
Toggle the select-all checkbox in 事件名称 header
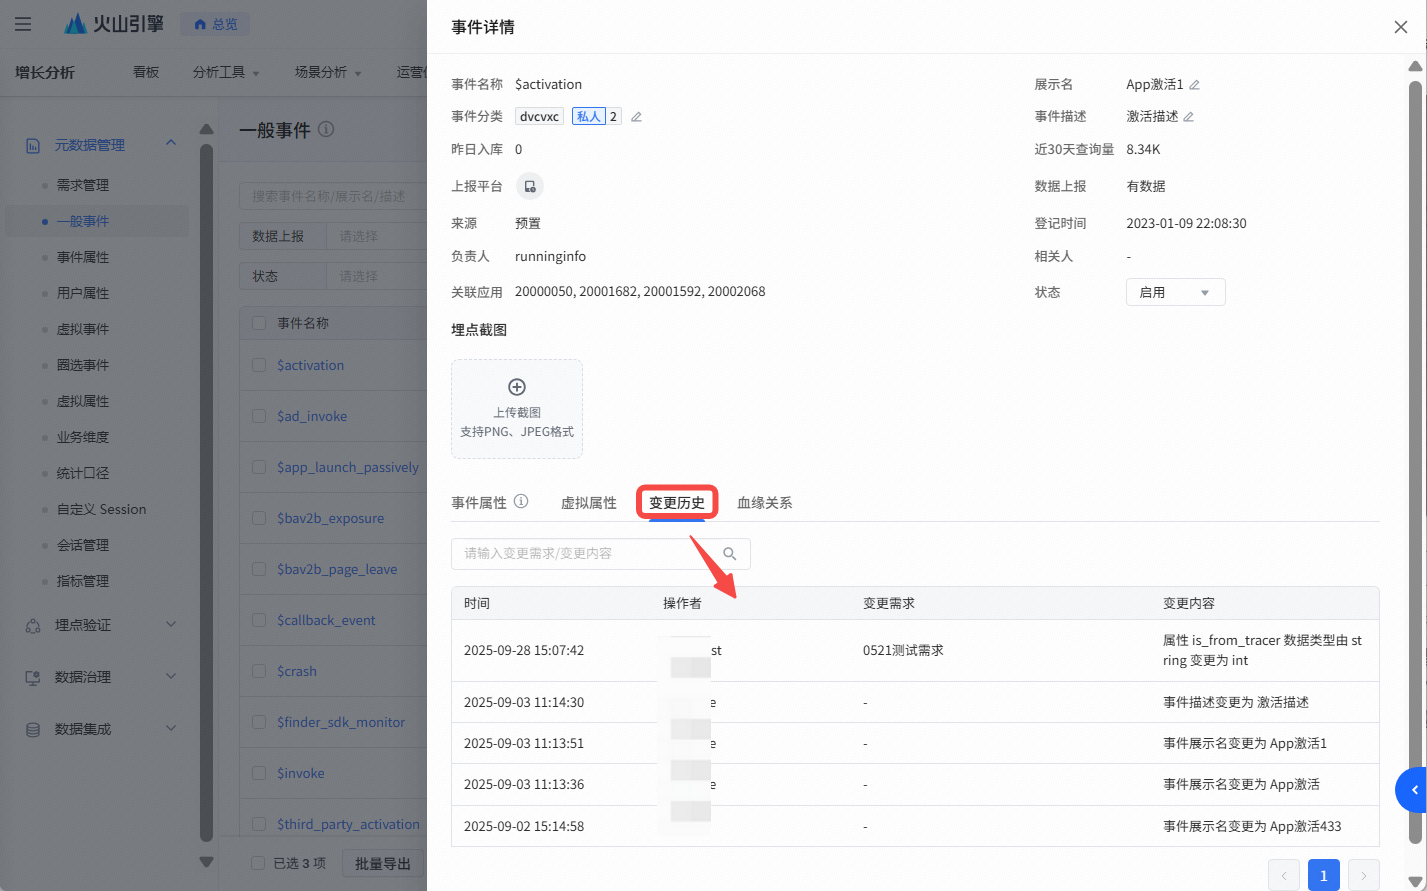[x=259, y=323]
